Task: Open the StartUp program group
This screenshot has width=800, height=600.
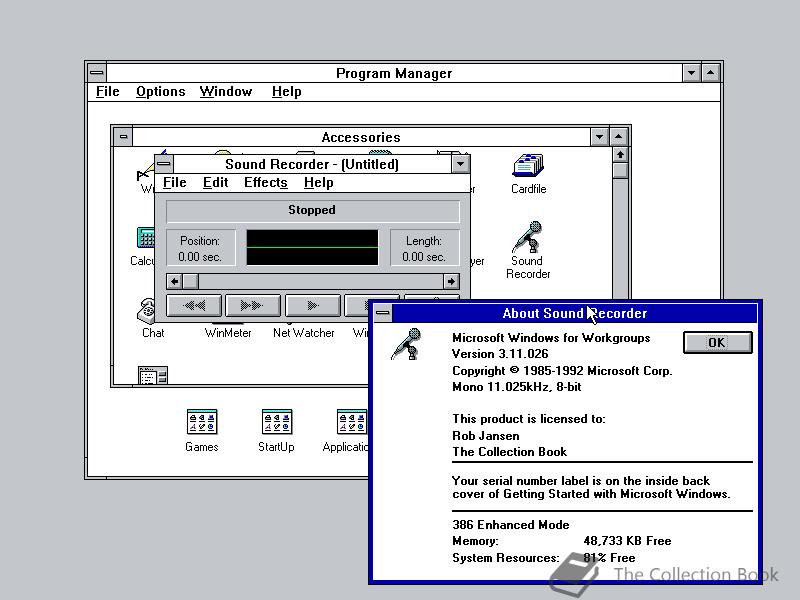Action: 277,422
